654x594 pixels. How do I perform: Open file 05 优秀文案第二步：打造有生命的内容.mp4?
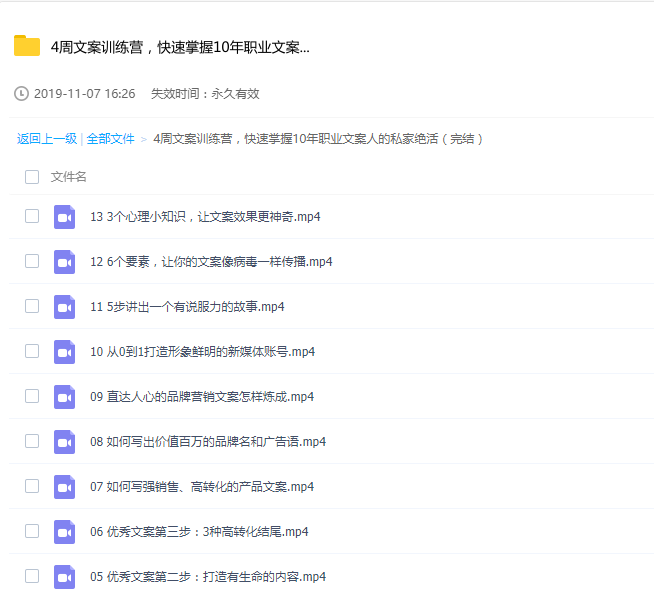coord(208,577)
